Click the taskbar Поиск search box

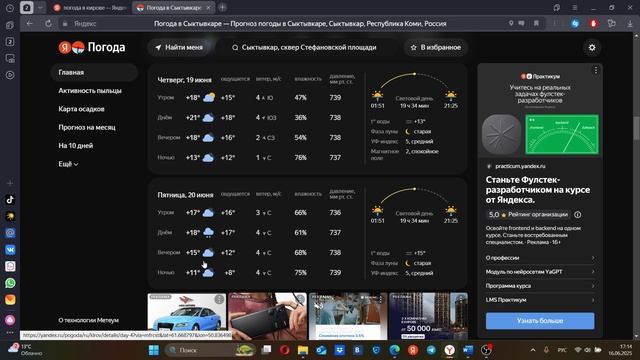point(211,350)
